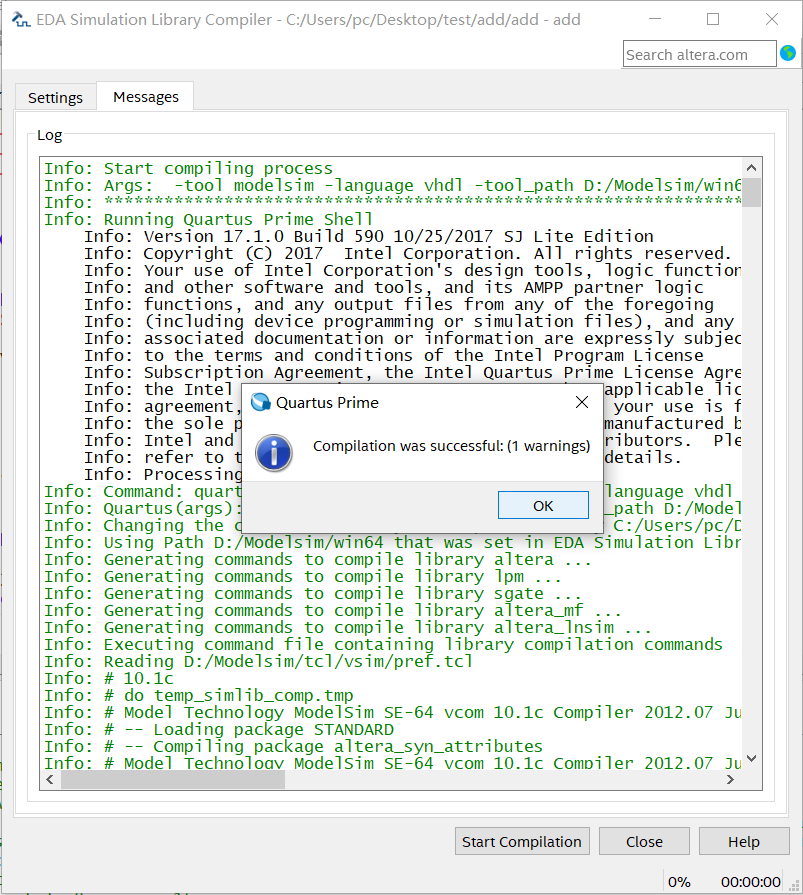The image size is (803, 895).
Task: Focus the Search altera.com field
Action: (x=699, y=54)
